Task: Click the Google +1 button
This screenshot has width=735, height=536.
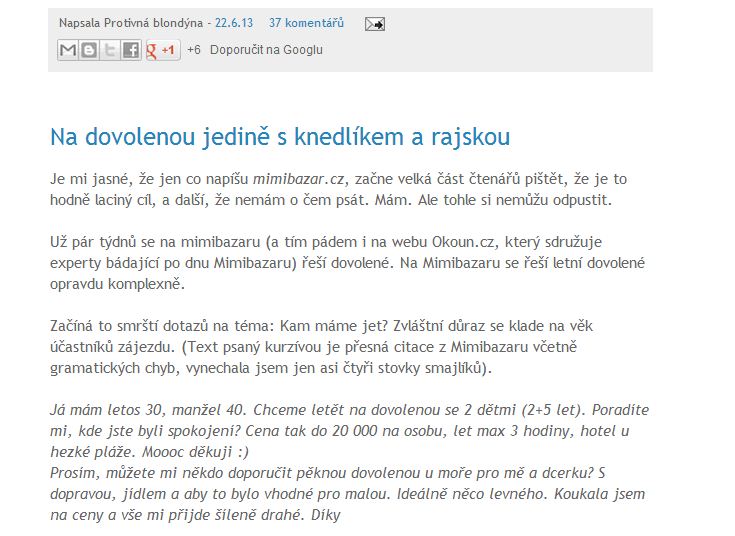Action: [162, 50]
